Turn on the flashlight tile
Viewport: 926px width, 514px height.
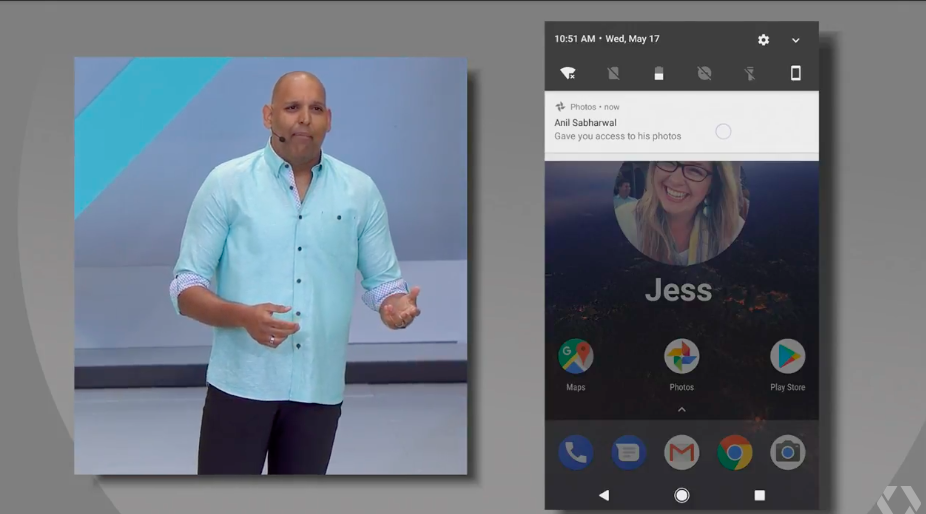tap(749, 73)
